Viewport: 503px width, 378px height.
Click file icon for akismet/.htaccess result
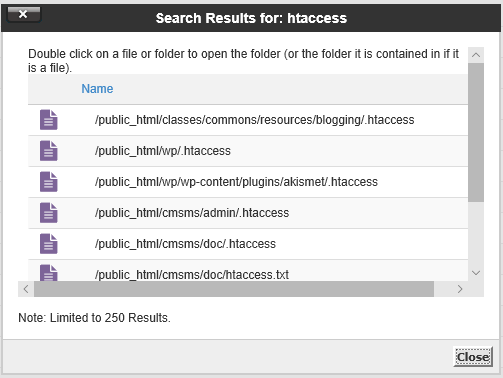pyautogui.click(x=49, y=182)
